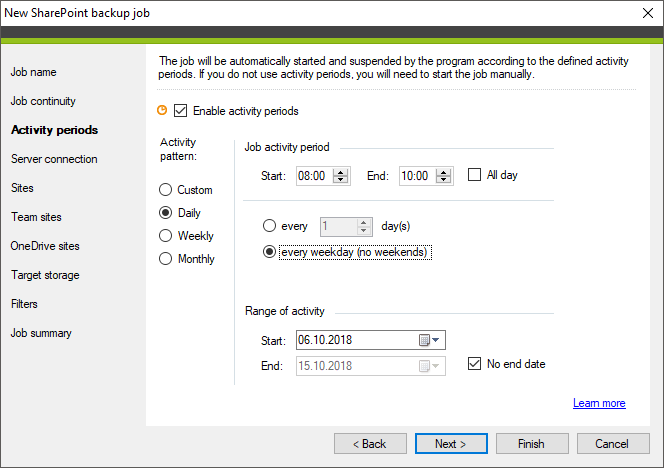The image size is (664, 468).
Task: Expand the range Start date dropdown arrow
Action: coord(436,340)
